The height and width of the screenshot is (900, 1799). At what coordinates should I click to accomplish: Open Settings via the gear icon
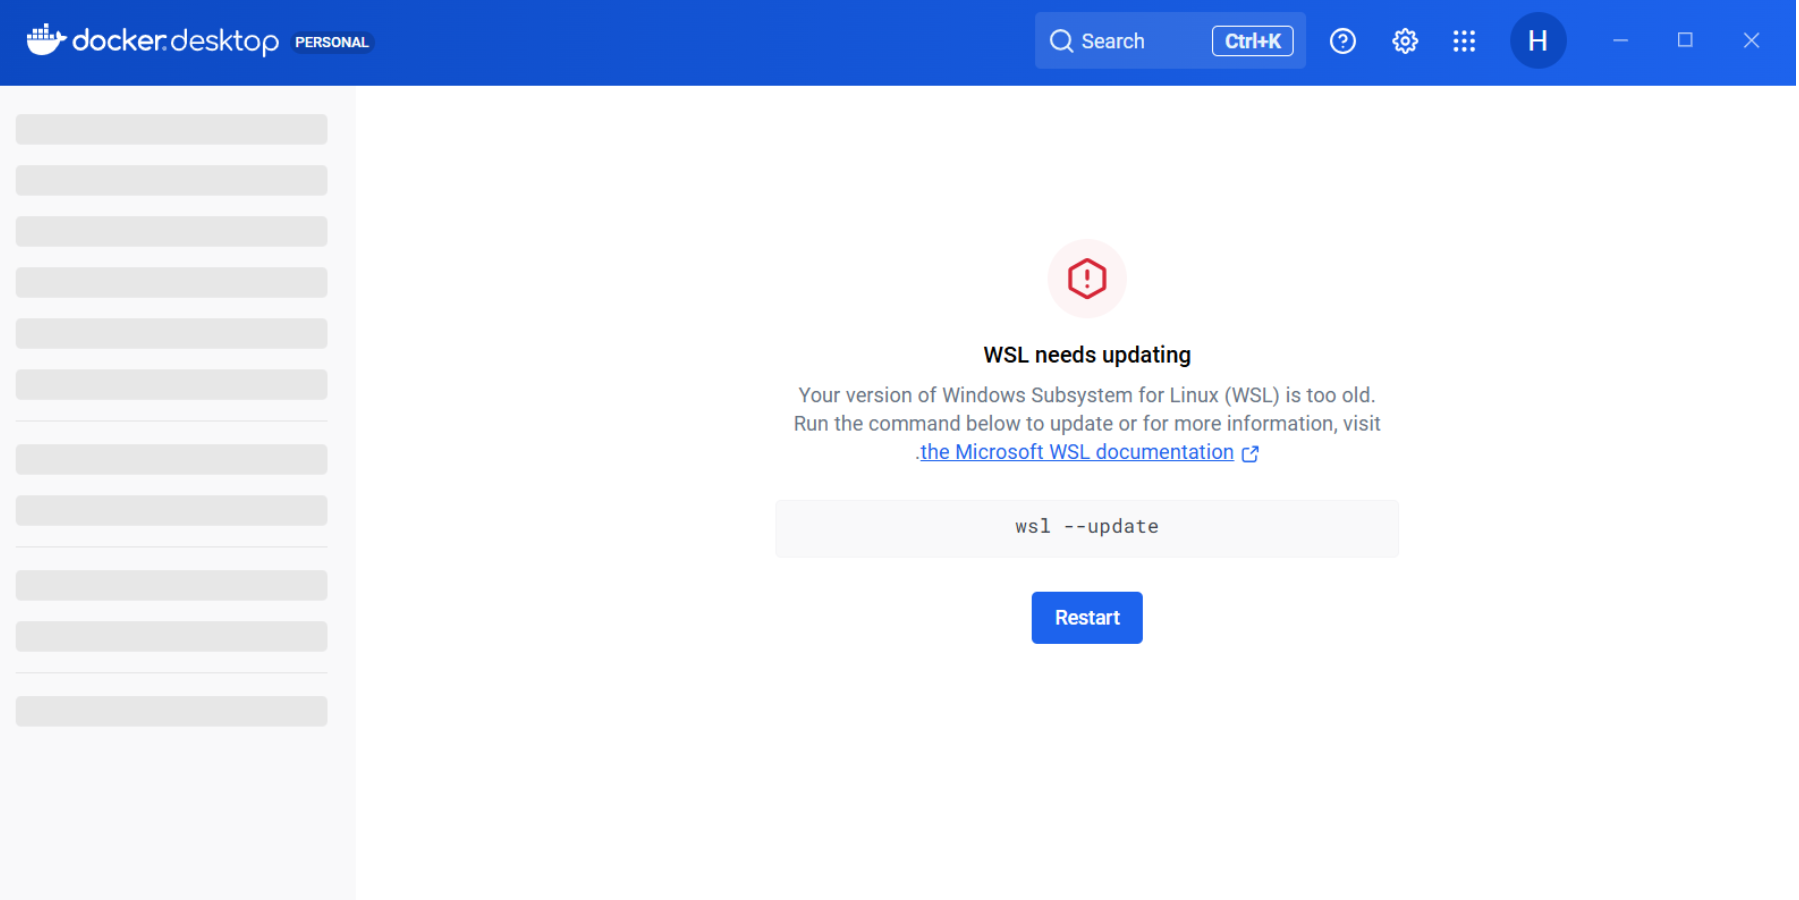click(1405, 41)
